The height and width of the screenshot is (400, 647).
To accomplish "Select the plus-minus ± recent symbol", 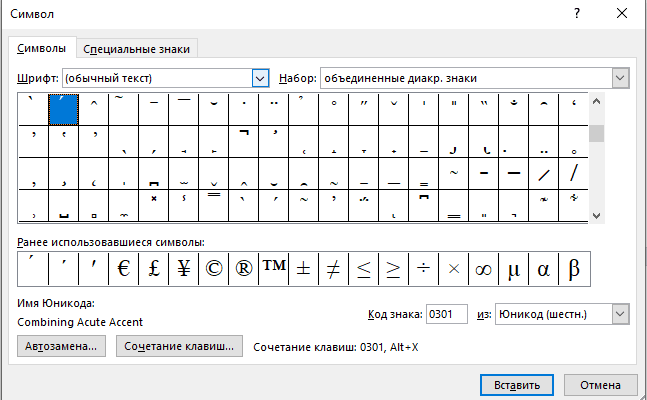I will 304,269.
